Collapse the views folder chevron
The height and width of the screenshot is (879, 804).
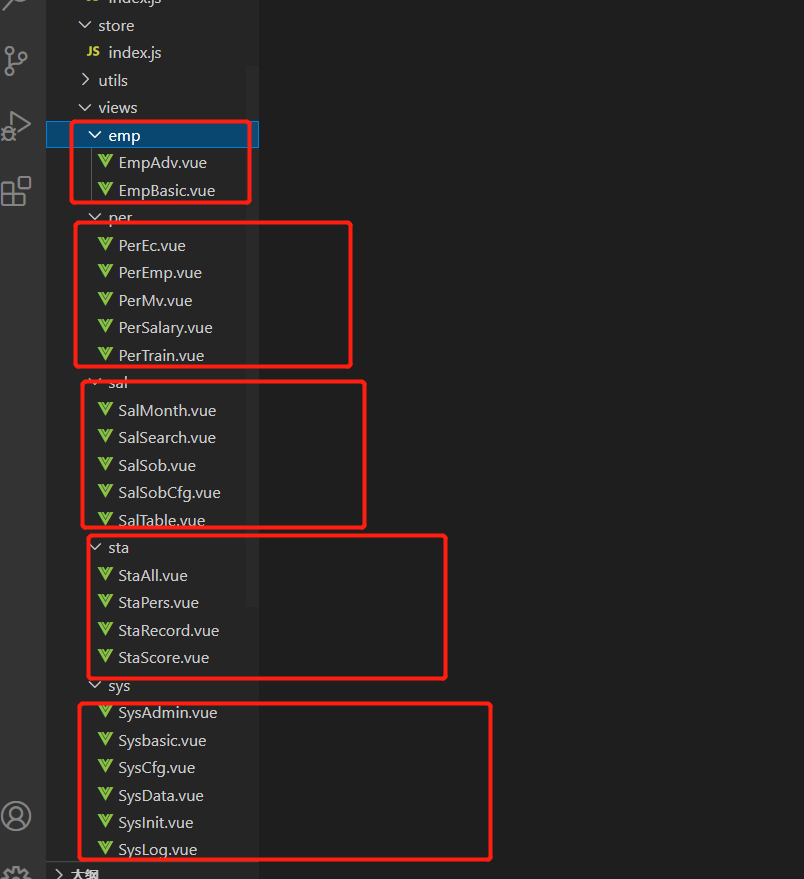85,107
